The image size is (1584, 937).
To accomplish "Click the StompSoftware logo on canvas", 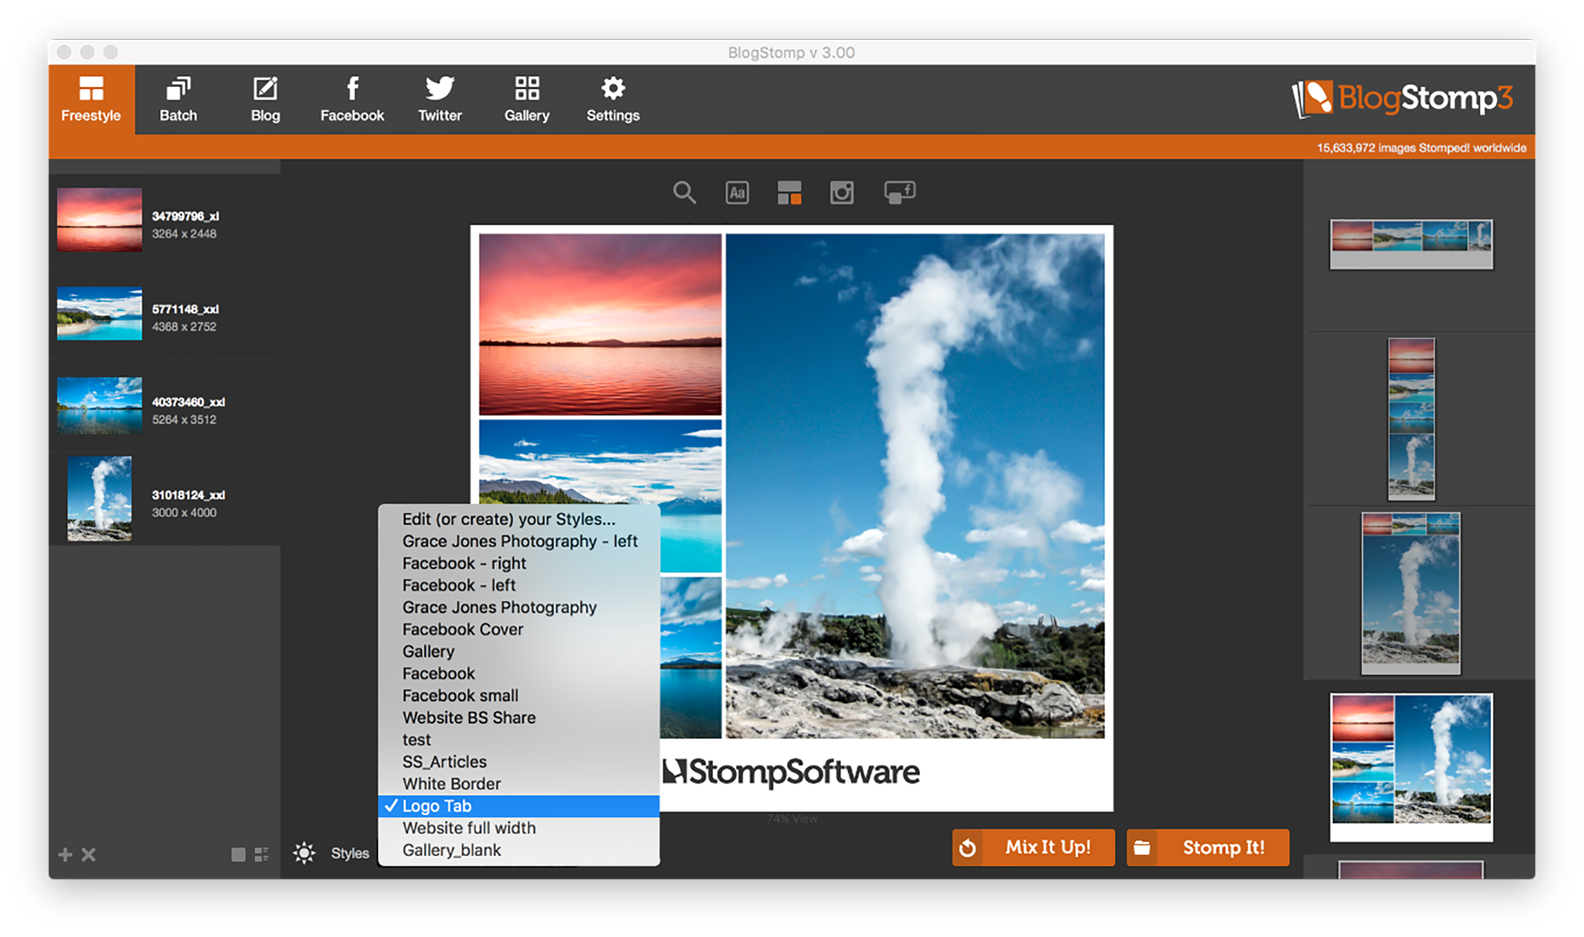I will tap(792, 772).
